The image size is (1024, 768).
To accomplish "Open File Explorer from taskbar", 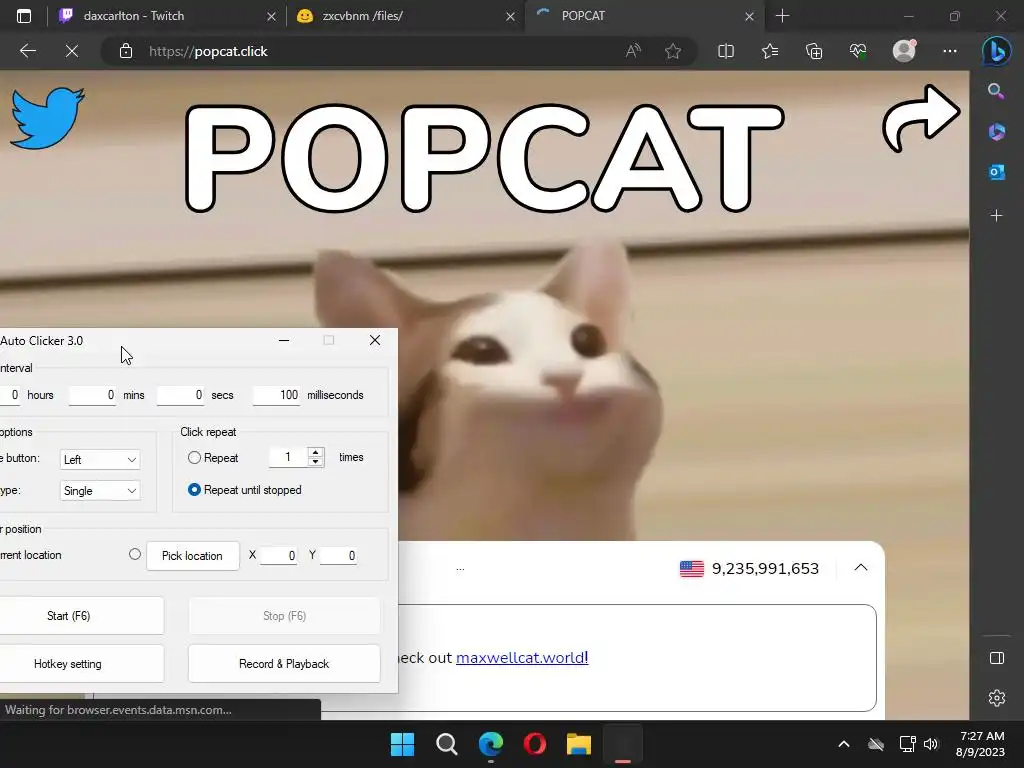I will point(579,744).
